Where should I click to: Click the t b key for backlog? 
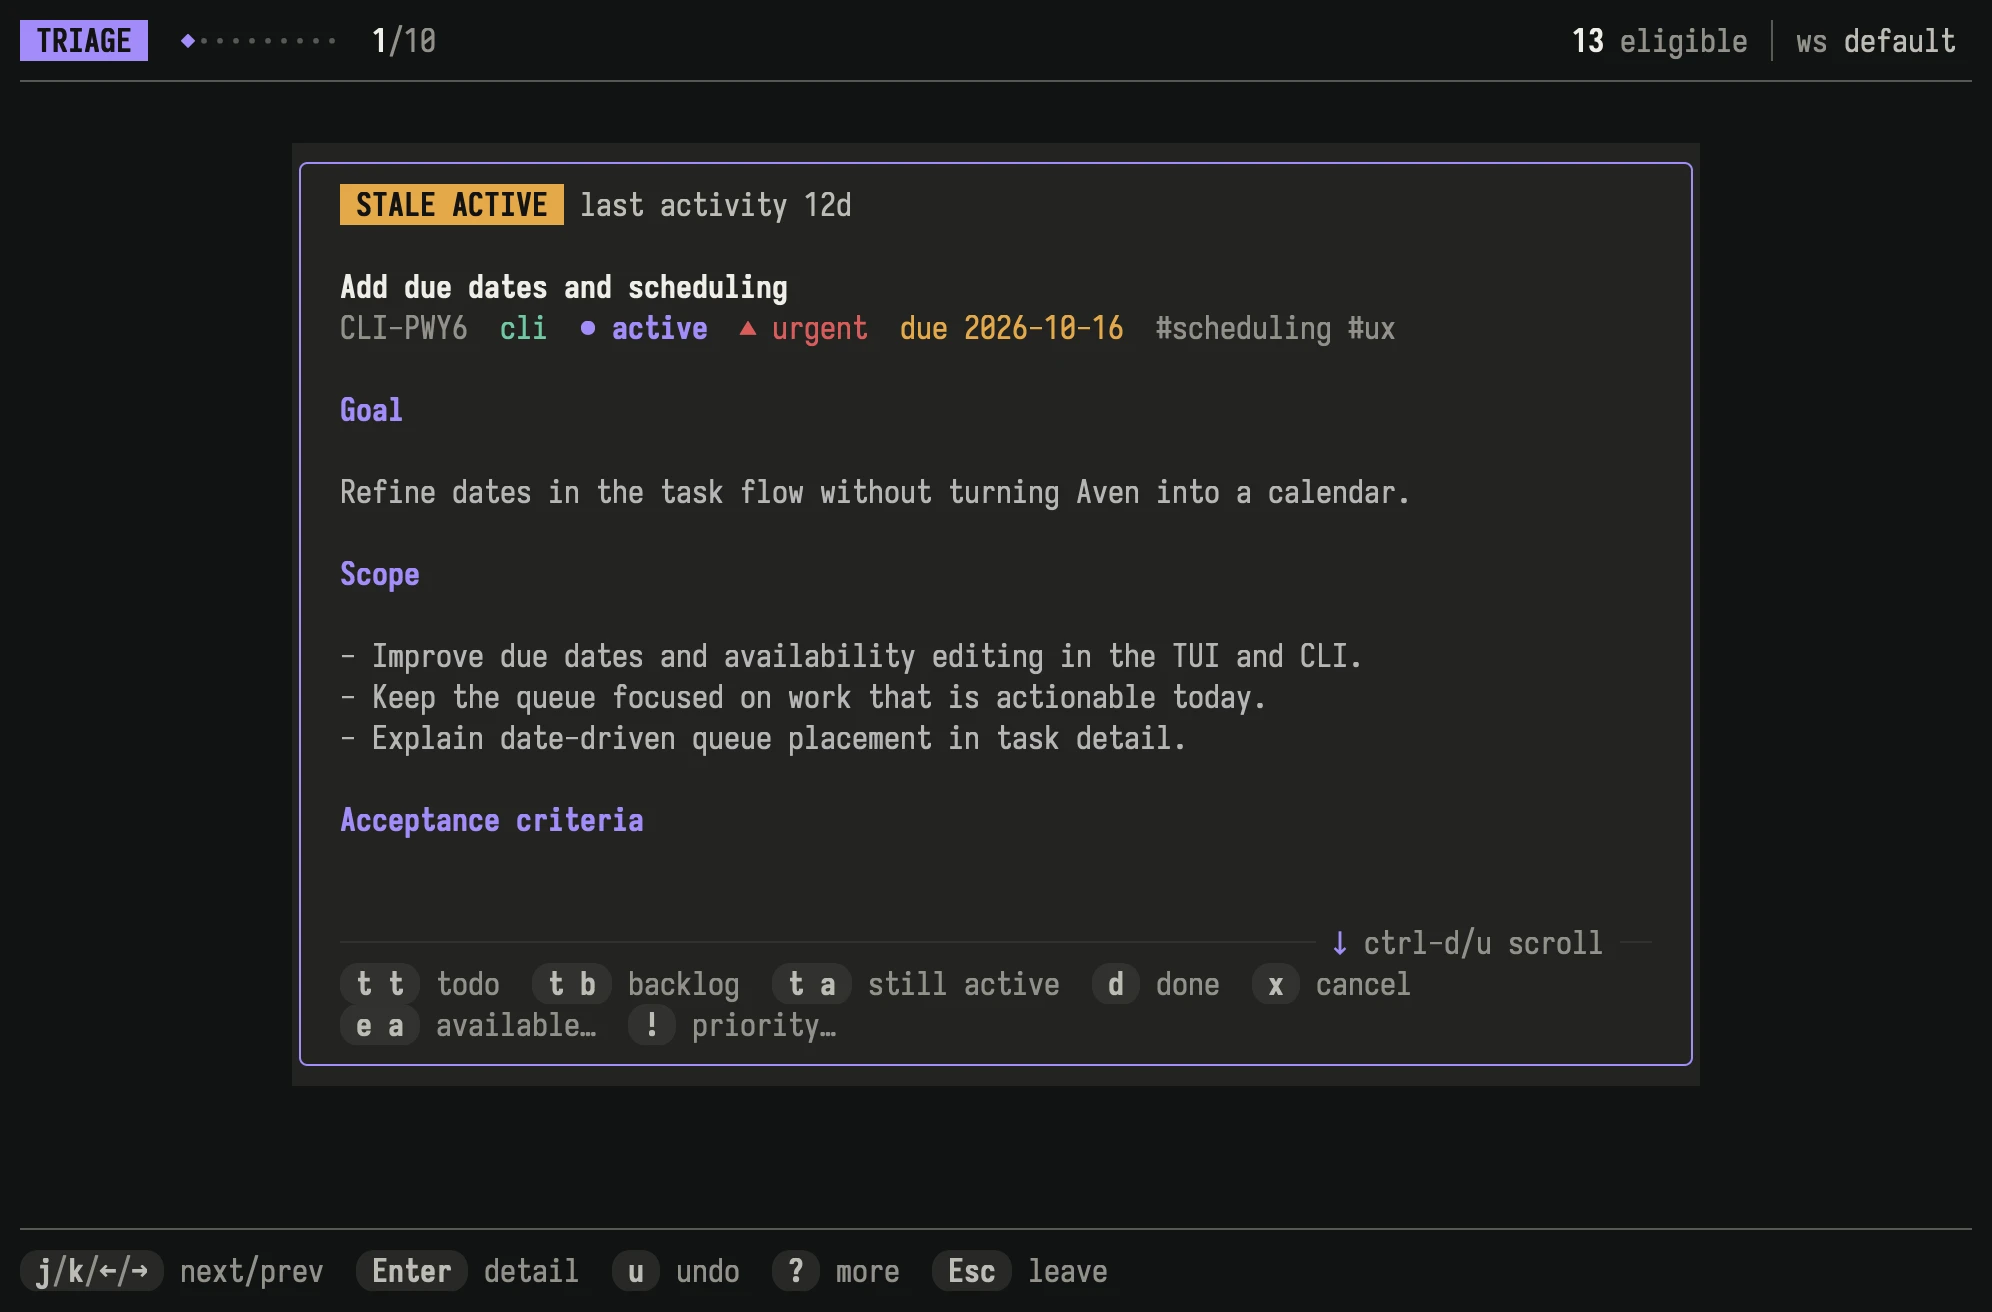pyautogui.click(x=572, y=984)
